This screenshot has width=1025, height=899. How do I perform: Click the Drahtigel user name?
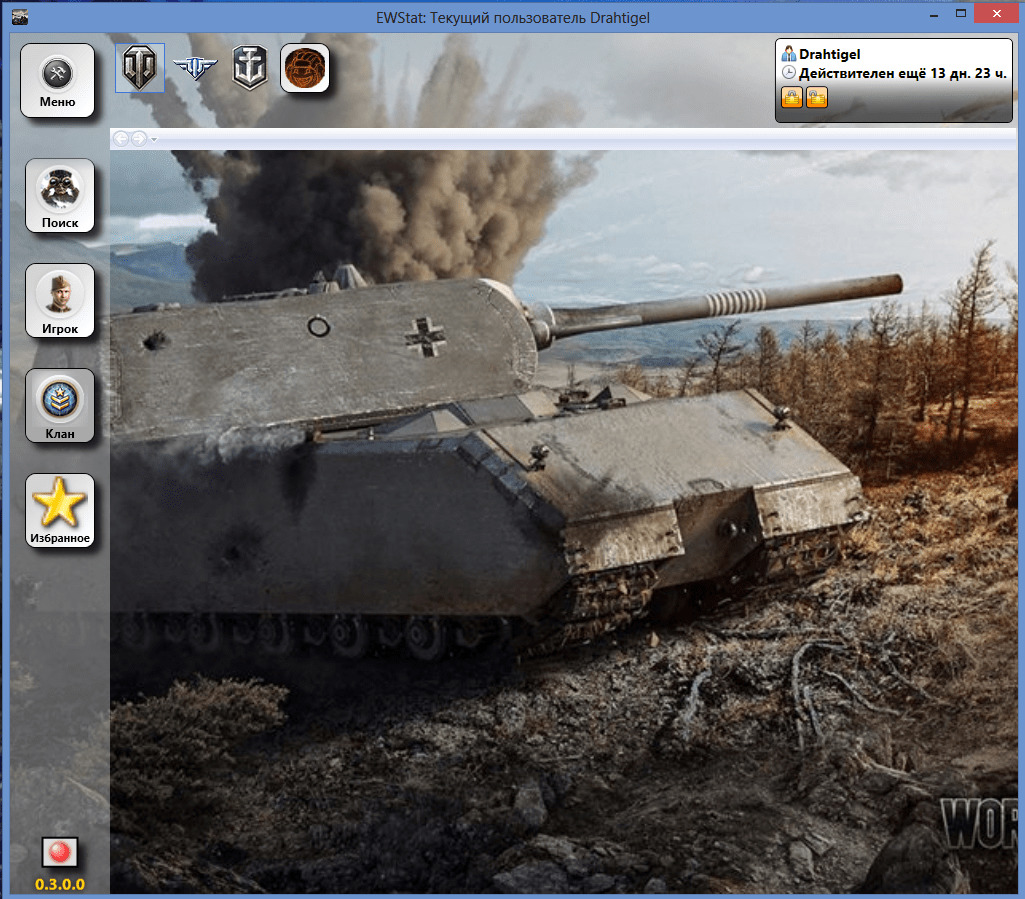[x=830, y=54]
